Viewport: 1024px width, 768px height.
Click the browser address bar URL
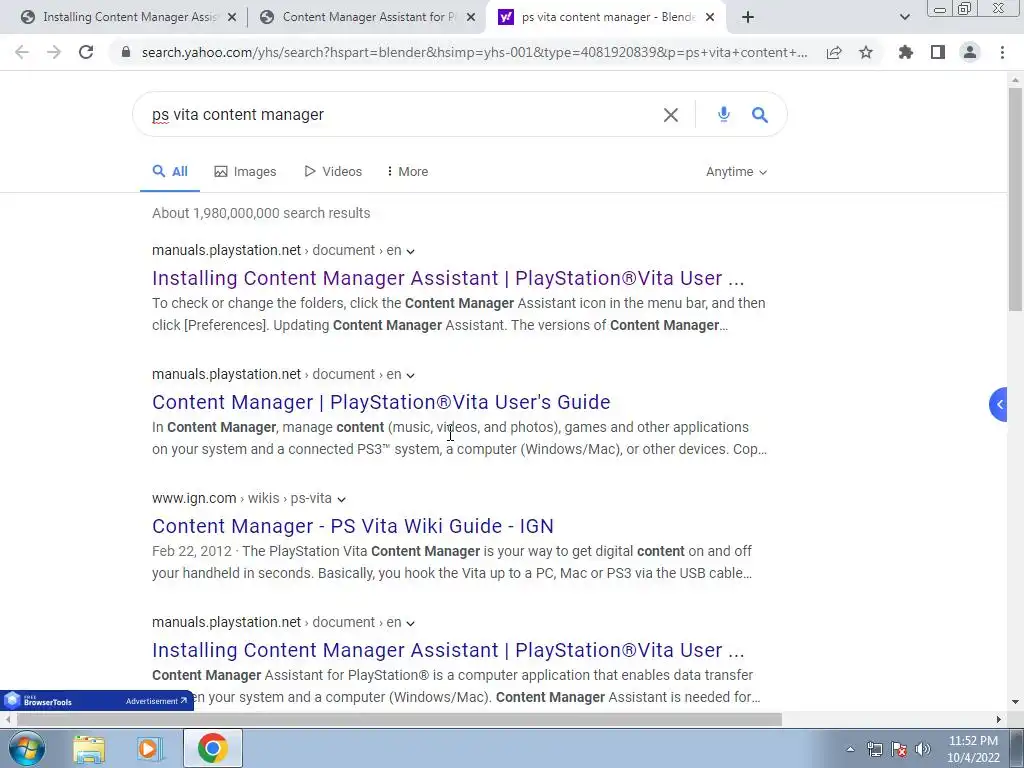(474, 52)
